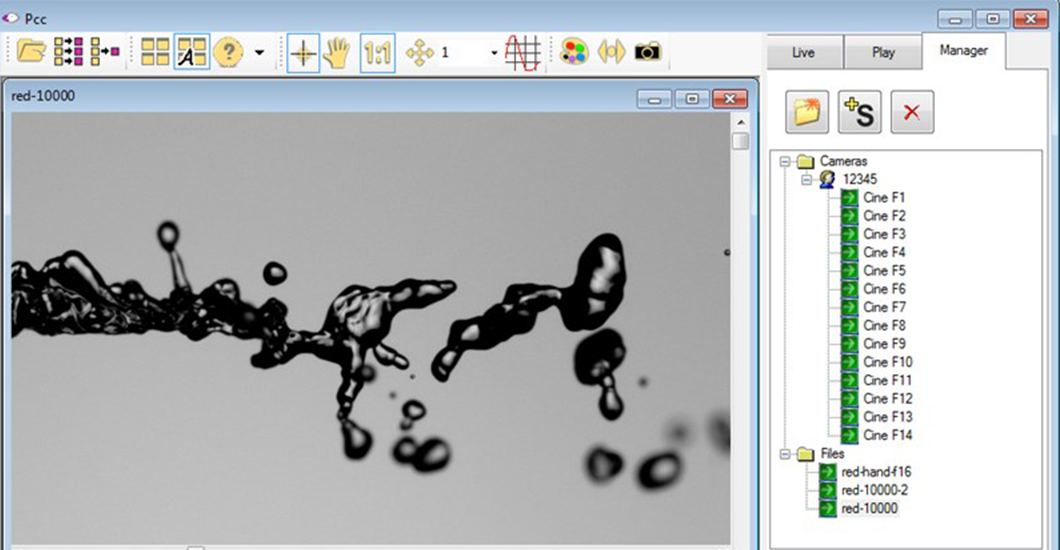Select Cine F12 in camera tree
This screenshot has width=1060, height=550.
888,399
